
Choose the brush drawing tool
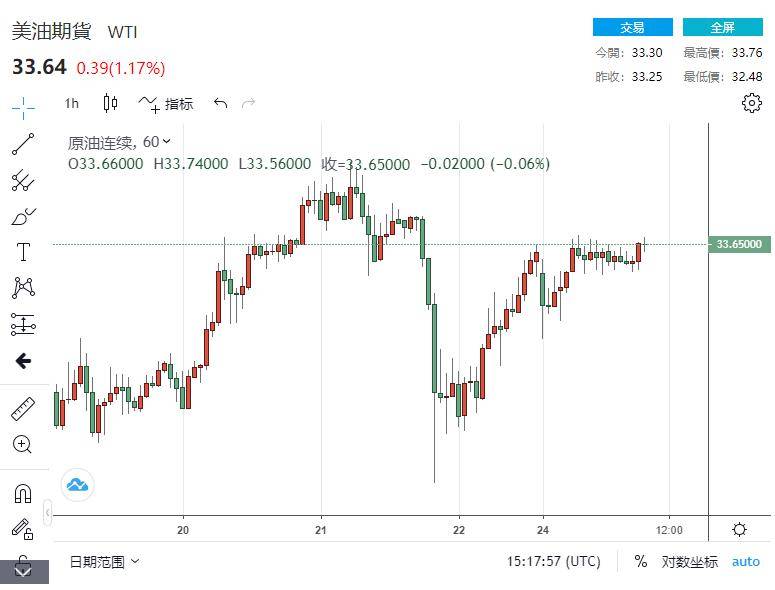pyautogui.click(x=23, y=216)
